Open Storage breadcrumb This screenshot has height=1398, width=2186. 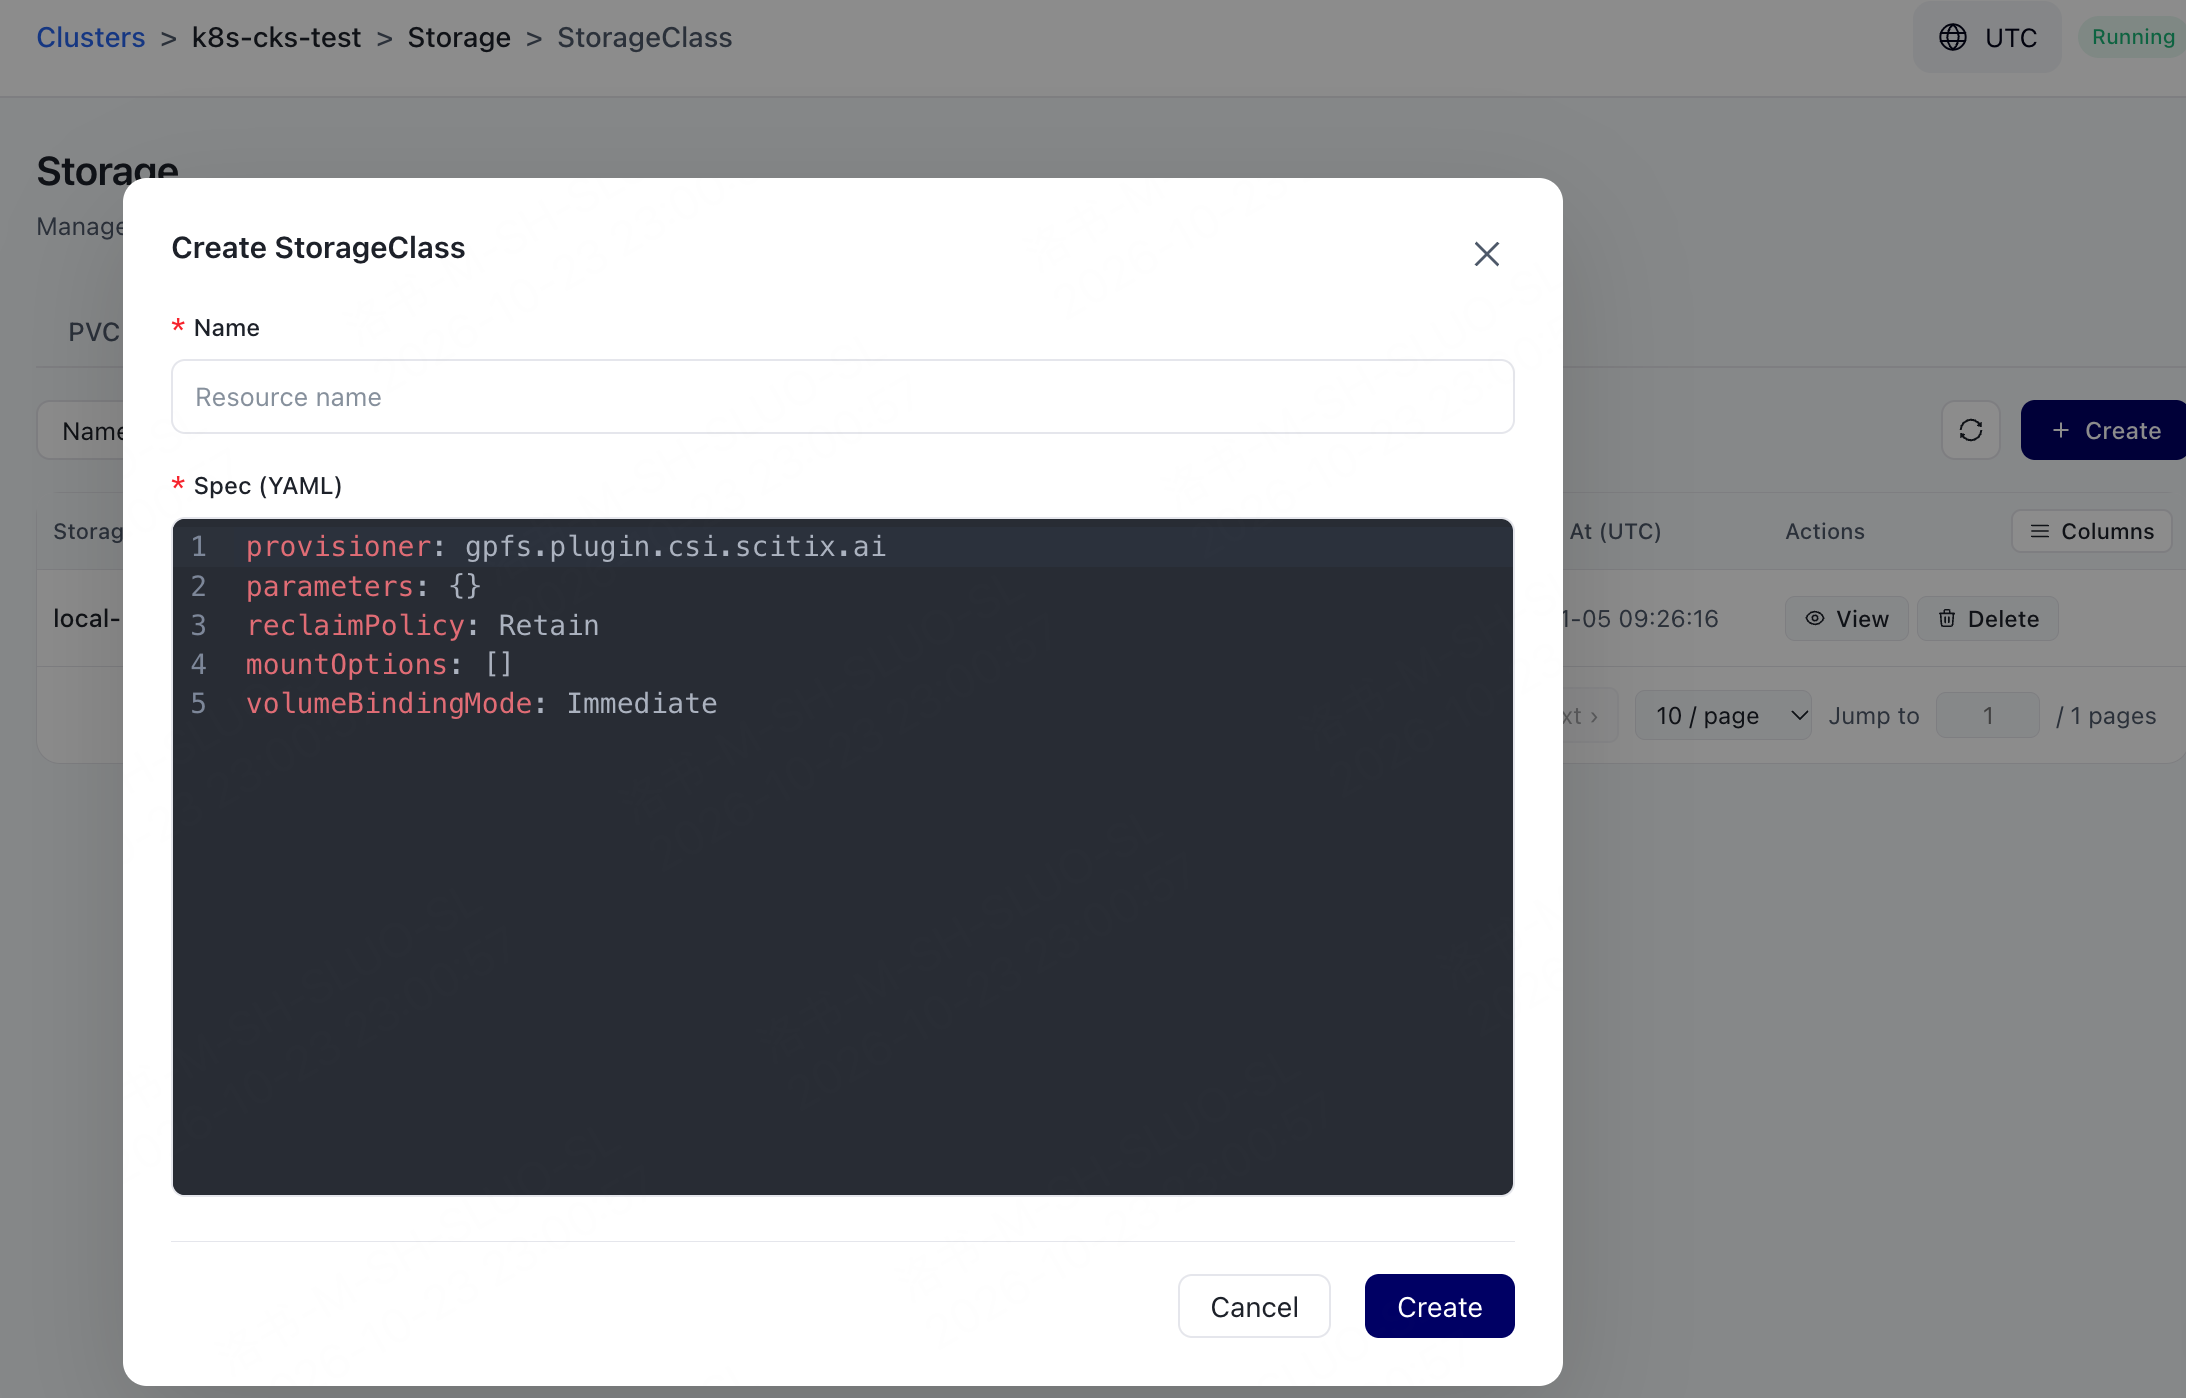(459, 37)
